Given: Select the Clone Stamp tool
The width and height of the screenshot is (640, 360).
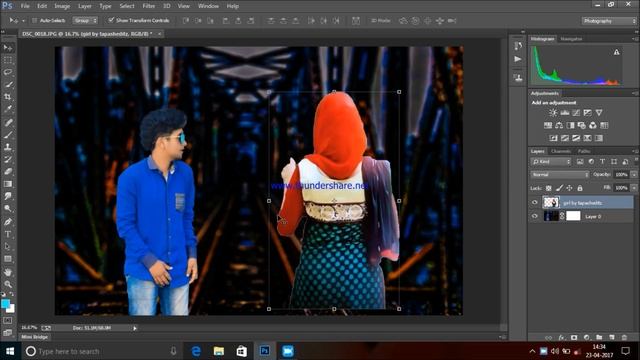Looking at the screenshot, I should 8,147.
